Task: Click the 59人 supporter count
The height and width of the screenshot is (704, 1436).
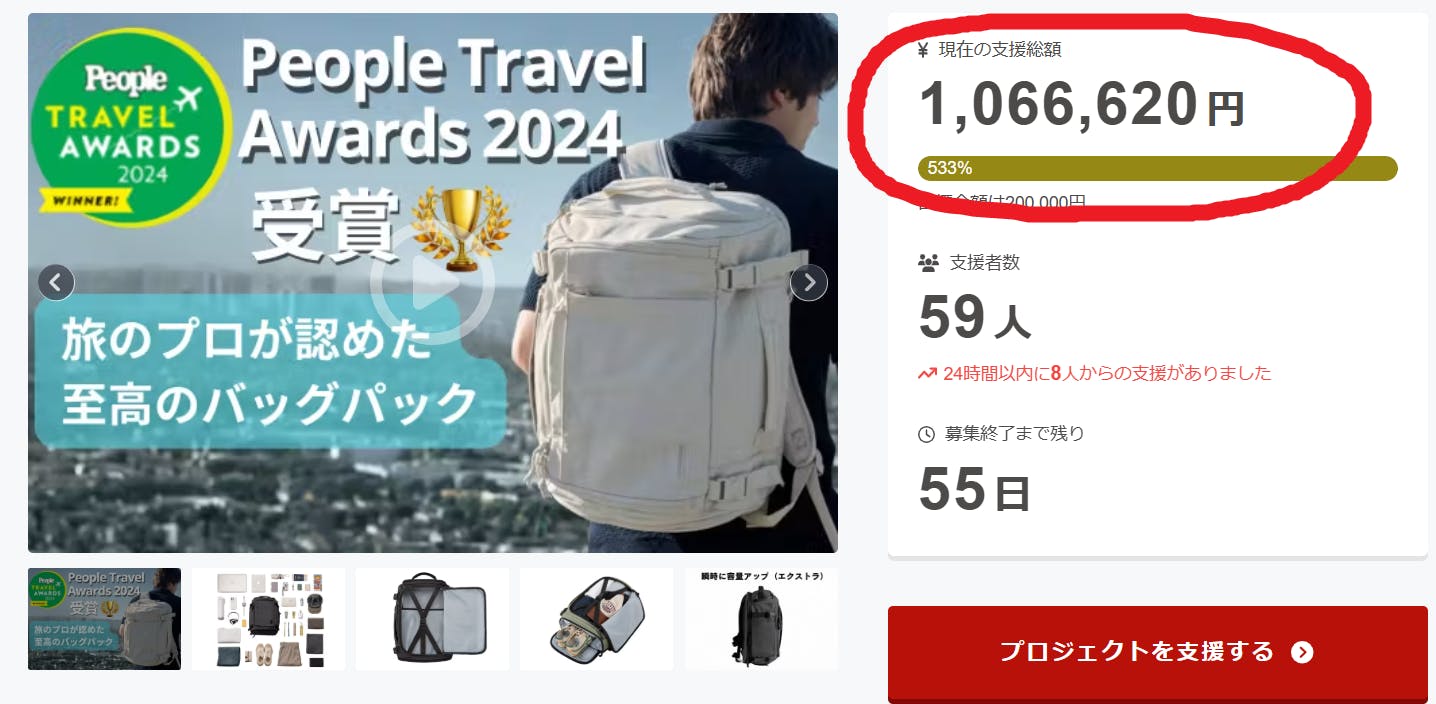Action: (x=974, y=318)
